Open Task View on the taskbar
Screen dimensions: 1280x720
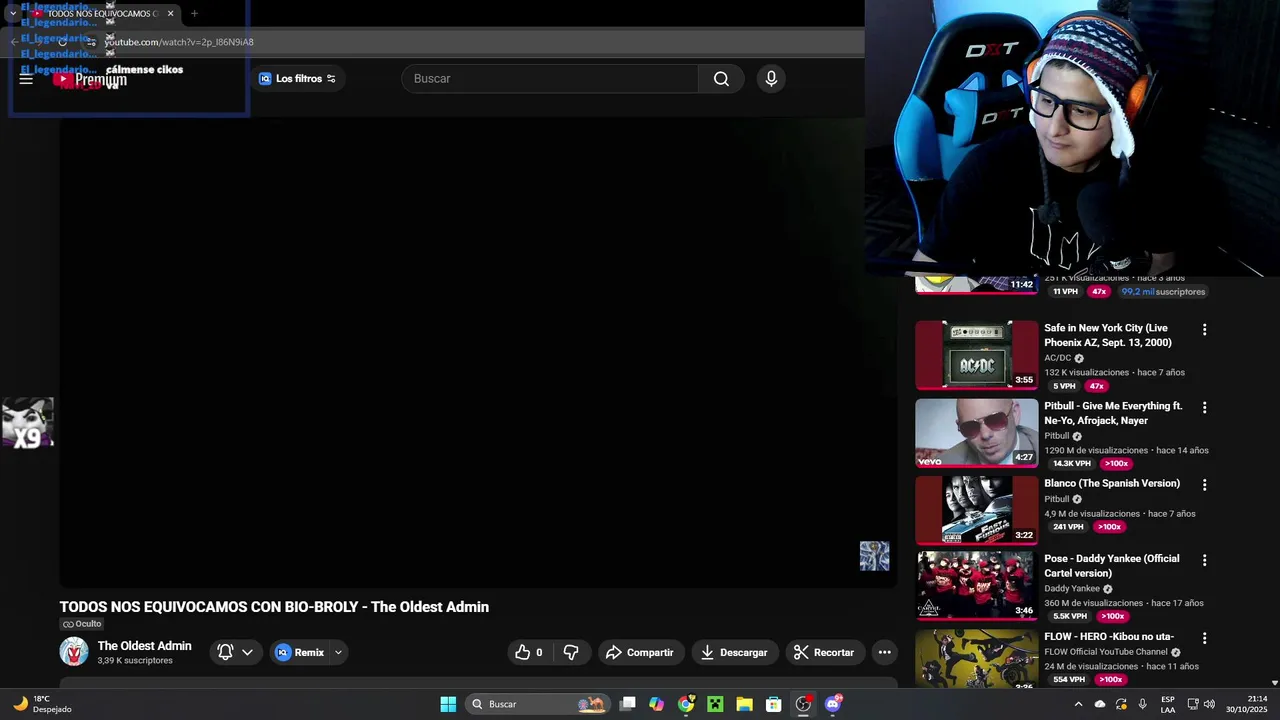click(627, 704)
